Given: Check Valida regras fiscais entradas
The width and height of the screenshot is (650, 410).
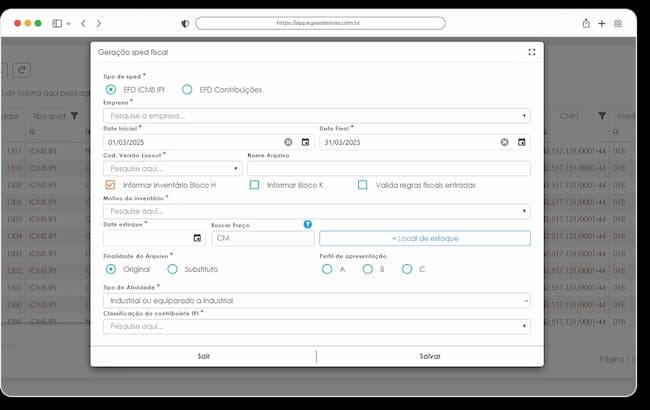Looking at the screenshot, I should click(x=363, y=185).
